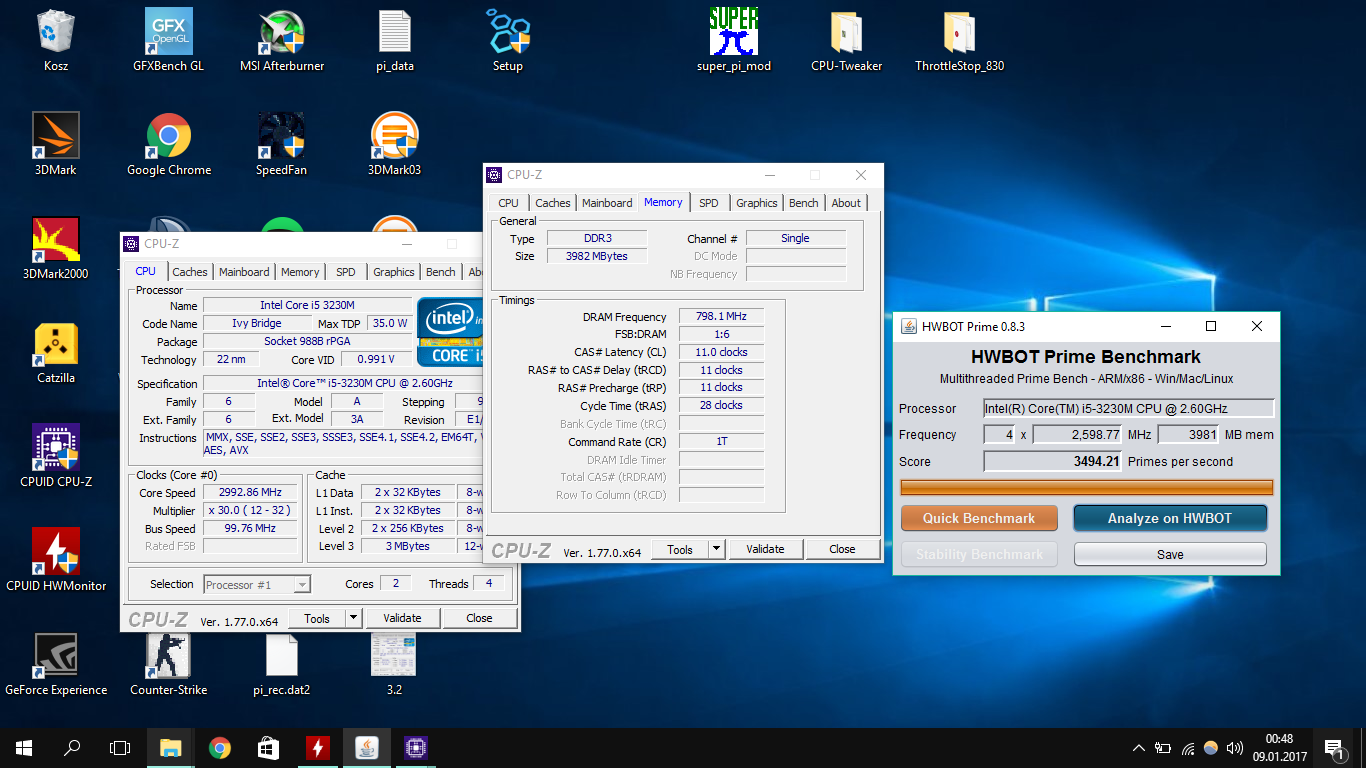Open the Kosz recycle bin icon
Screen dimensions: 1366x768
(56, 40)
